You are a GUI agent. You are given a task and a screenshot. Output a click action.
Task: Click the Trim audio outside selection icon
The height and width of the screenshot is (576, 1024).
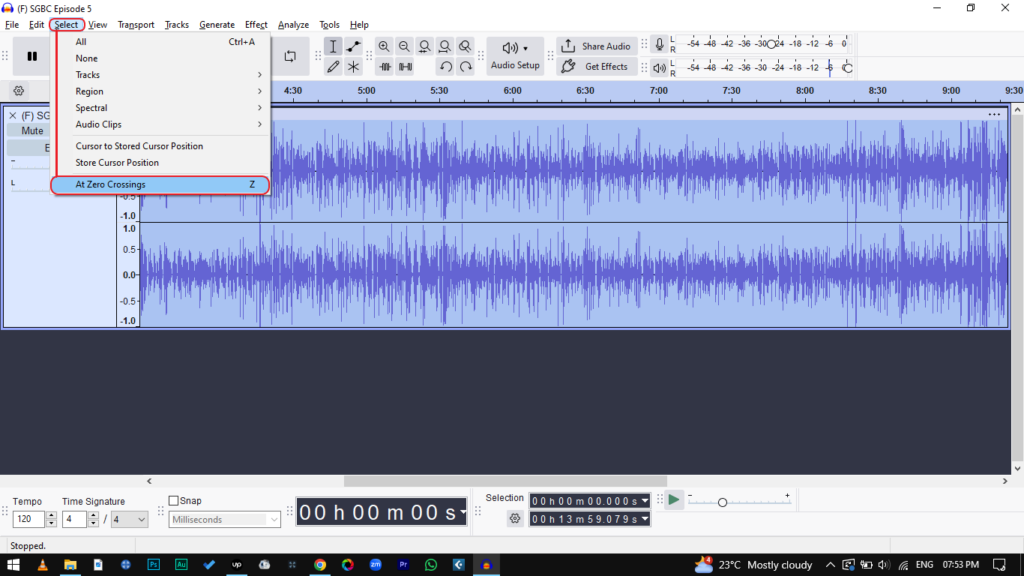click(384, 67)
